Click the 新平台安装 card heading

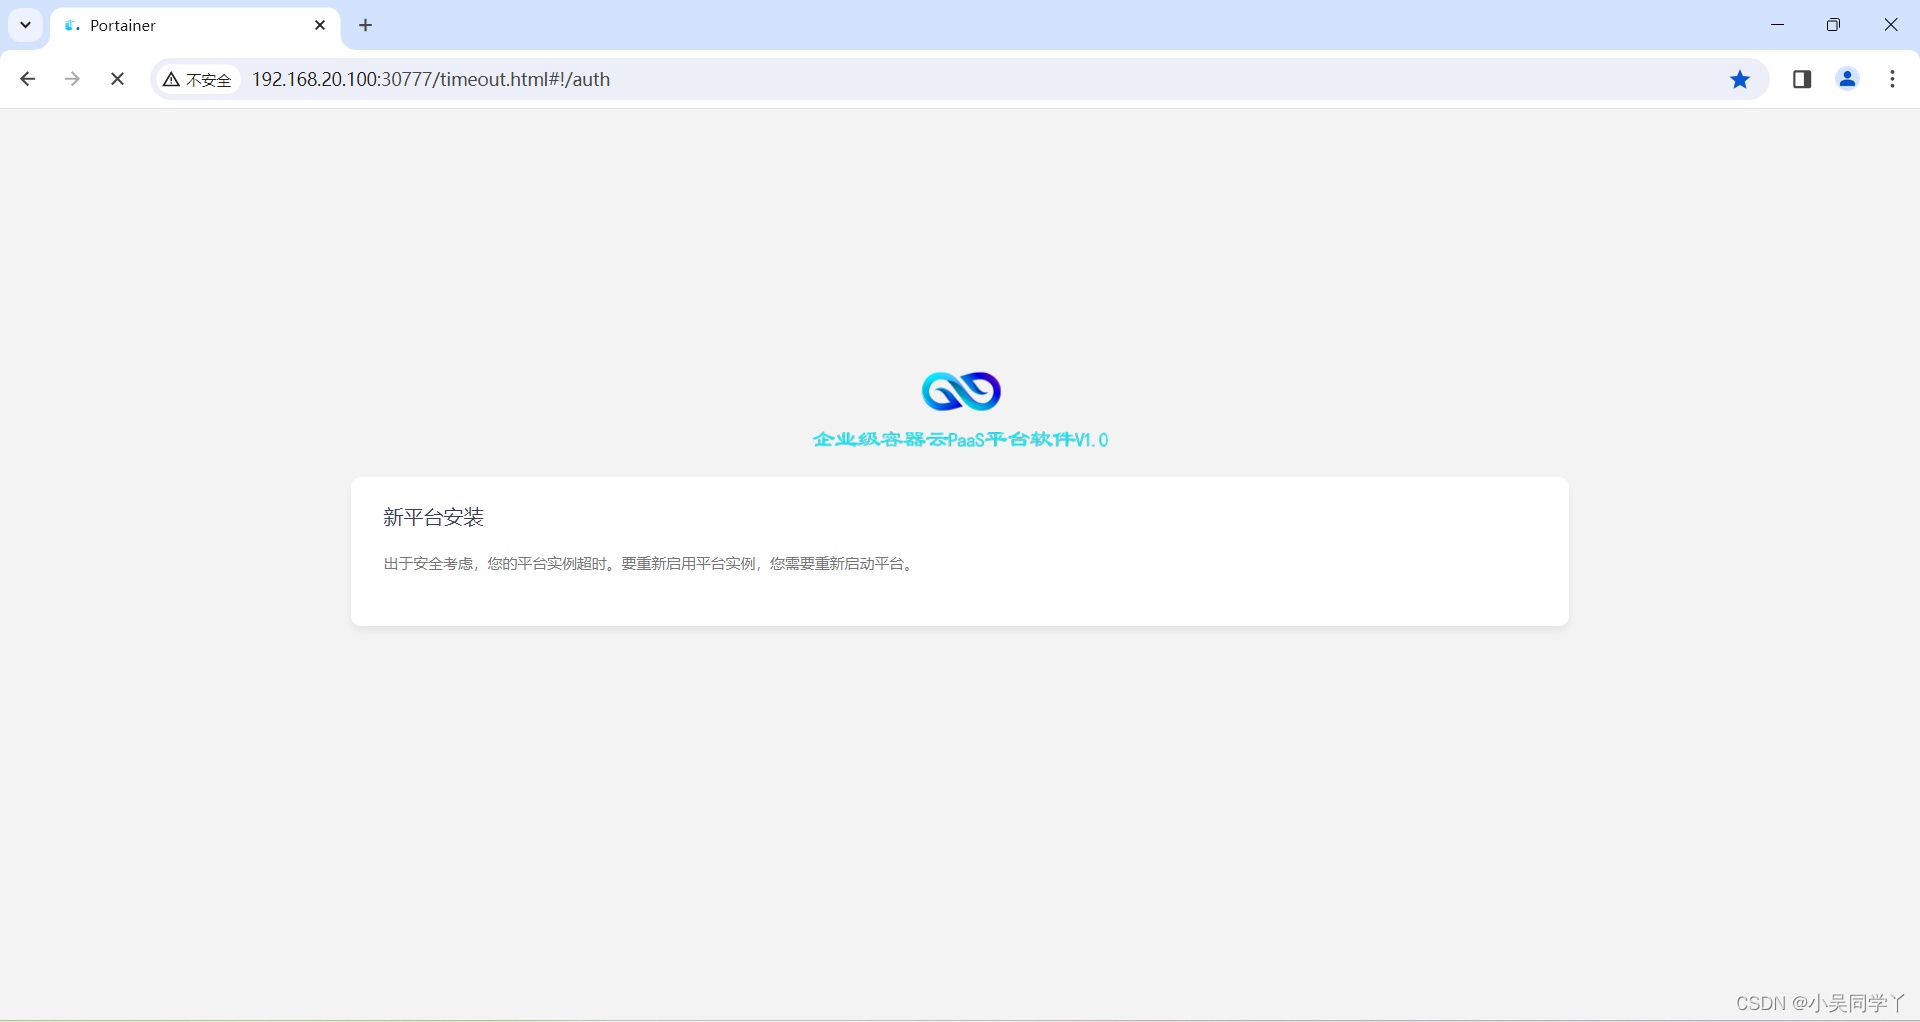[432, 517]
